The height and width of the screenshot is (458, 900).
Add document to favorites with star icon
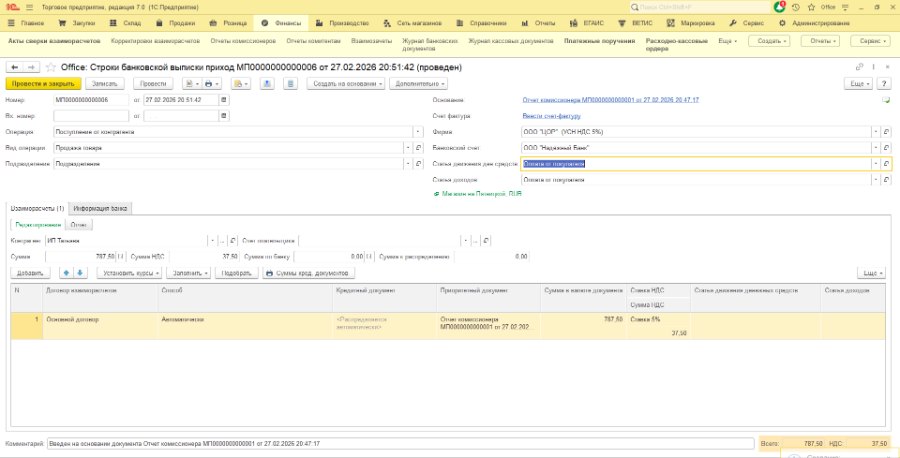[x=50, y=67]
